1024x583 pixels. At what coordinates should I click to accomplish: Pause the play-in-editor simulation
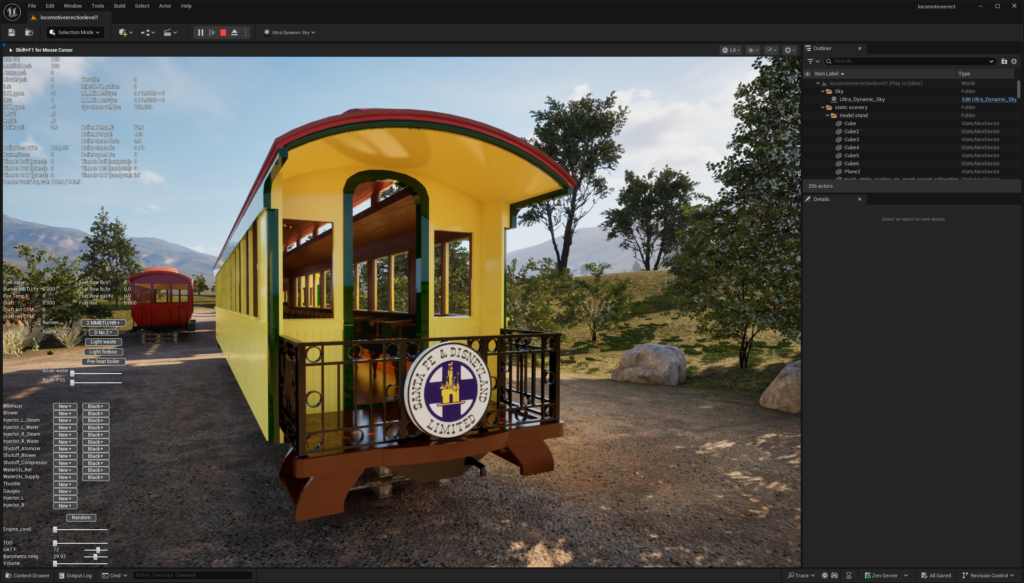[x=200, y=32]
